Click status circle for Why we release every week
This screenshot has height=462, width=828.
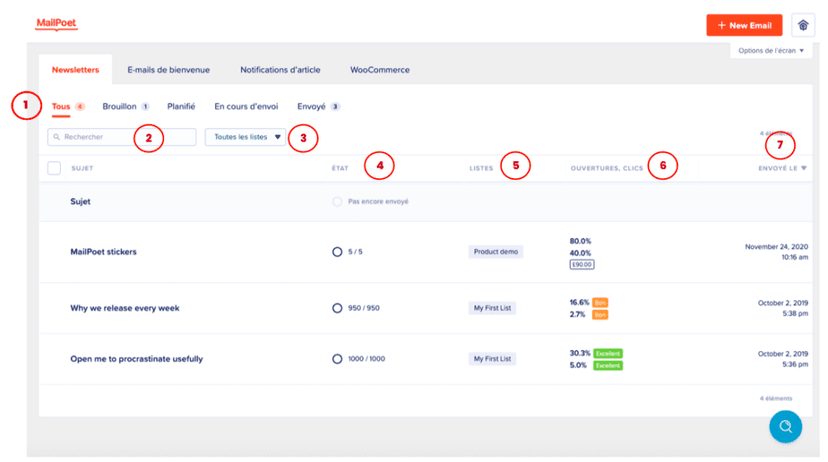pos(337,308)
